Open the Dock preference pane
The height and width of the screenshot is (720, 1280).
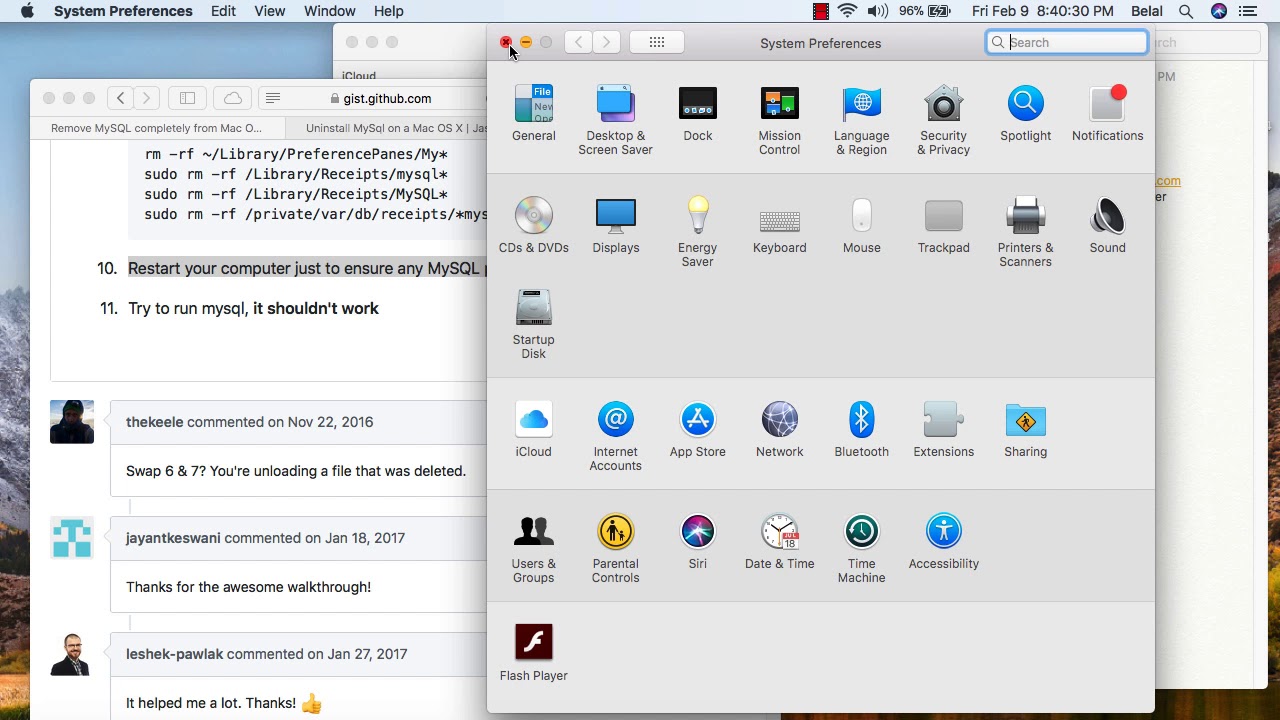[x=697, y=113]
